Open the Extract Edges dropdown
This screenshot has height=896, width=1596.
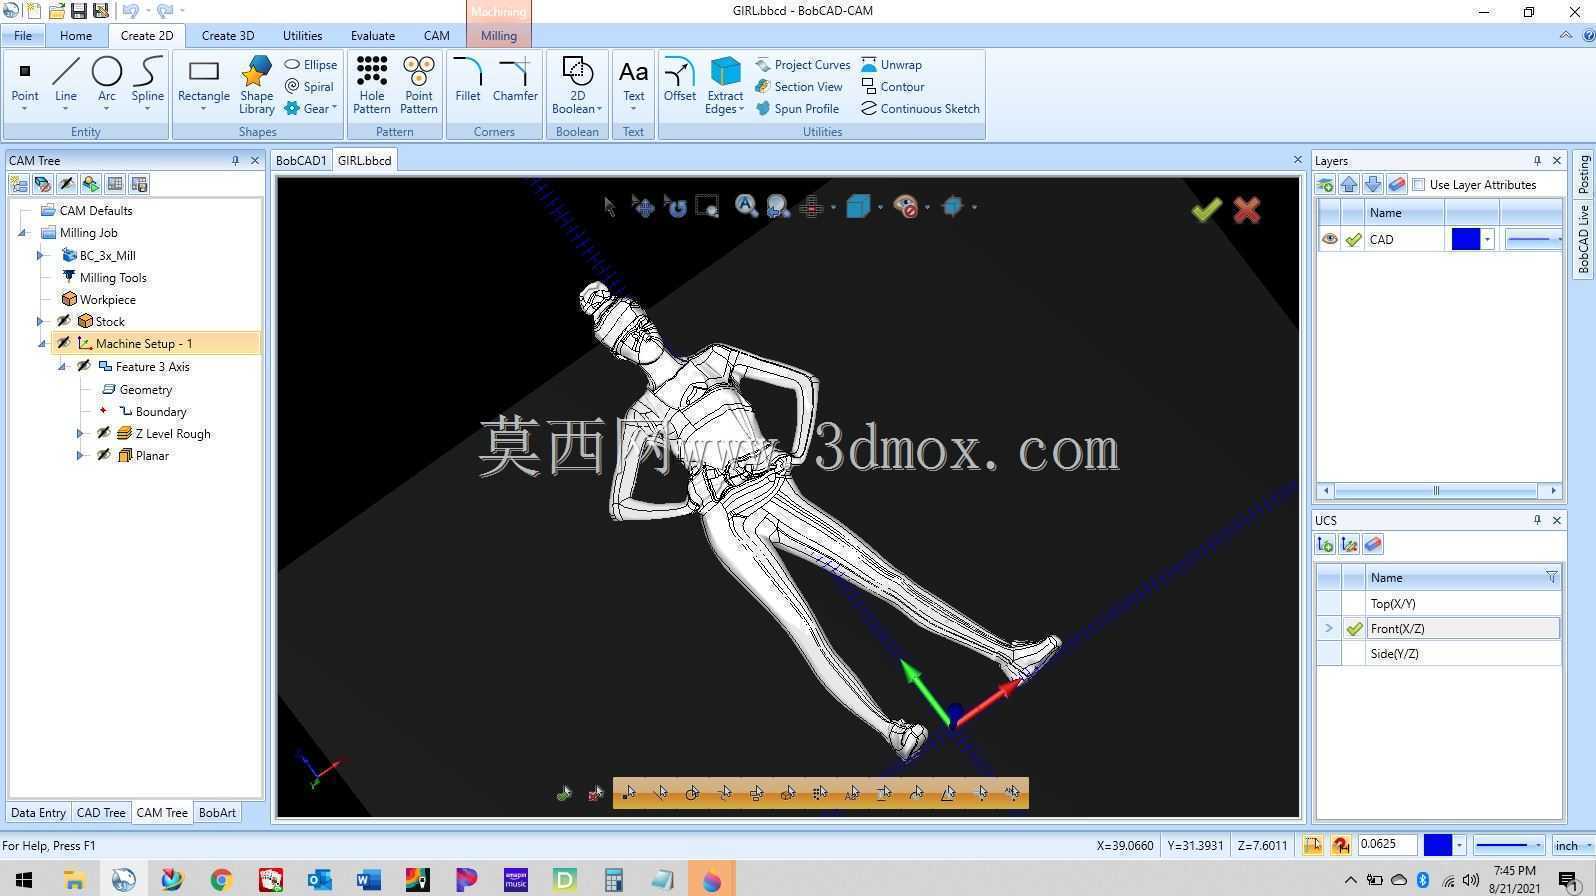tap(725, 85)
